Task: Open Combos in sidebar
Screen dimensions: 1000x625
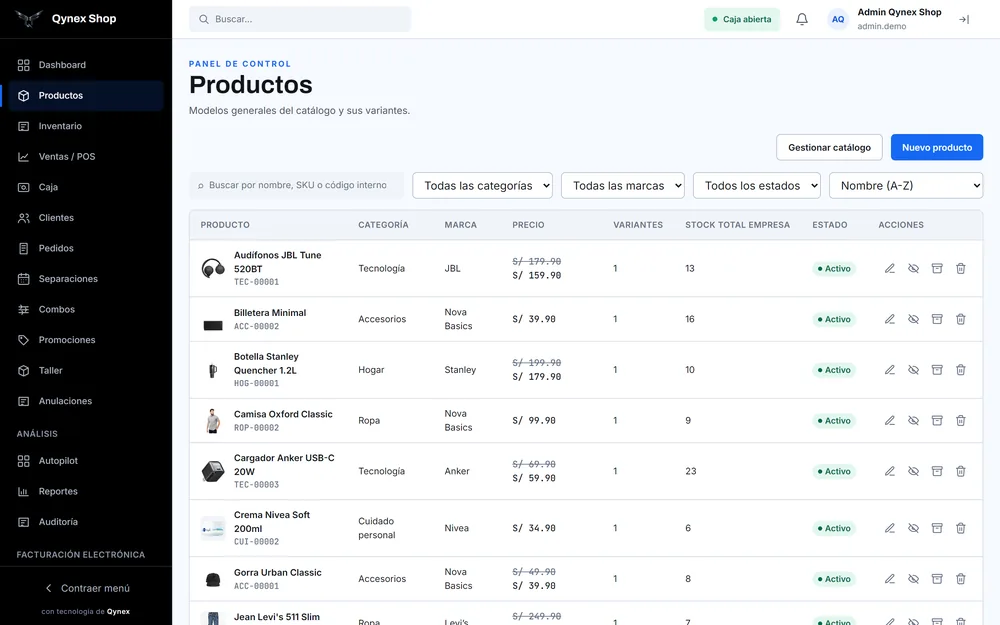Action: tap(86, 310)
